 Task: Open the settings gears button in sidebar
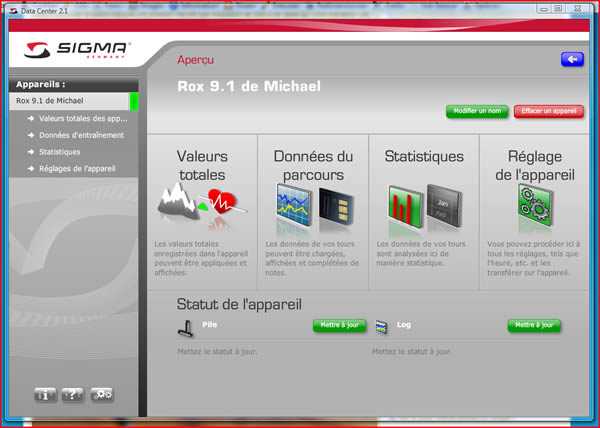(102, 394)
